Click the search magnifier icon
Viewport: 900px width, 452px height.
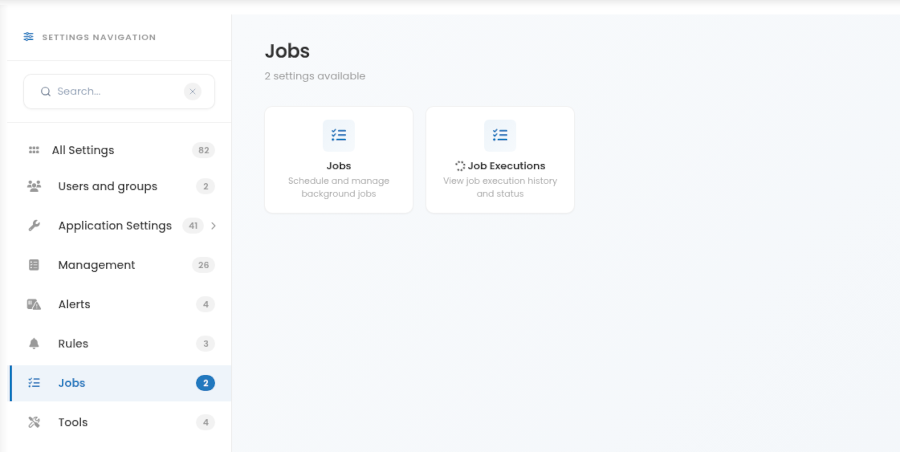point(45,91)
